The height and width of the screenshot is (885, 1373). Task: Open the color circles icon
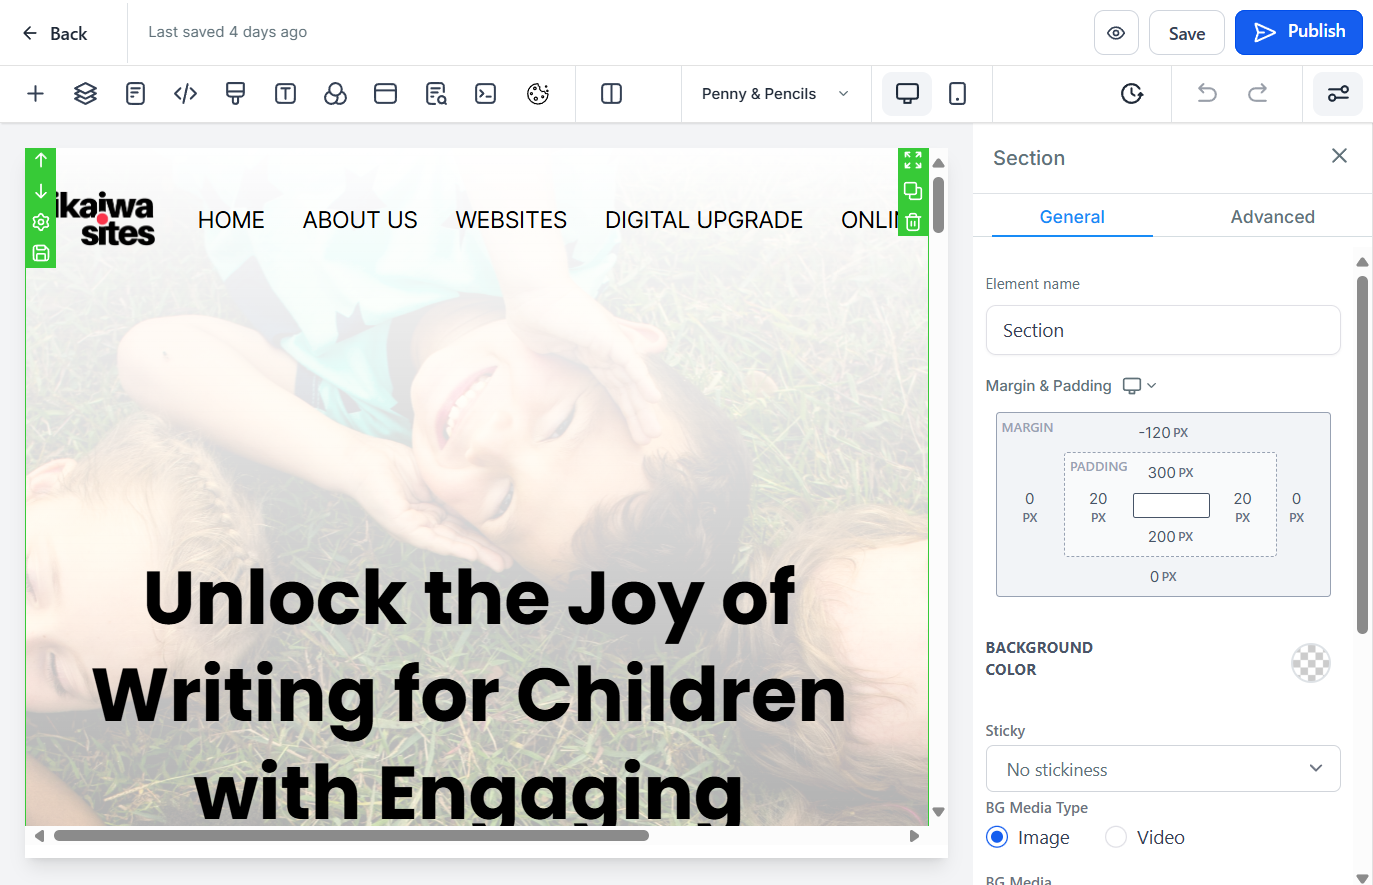point(335,94)
